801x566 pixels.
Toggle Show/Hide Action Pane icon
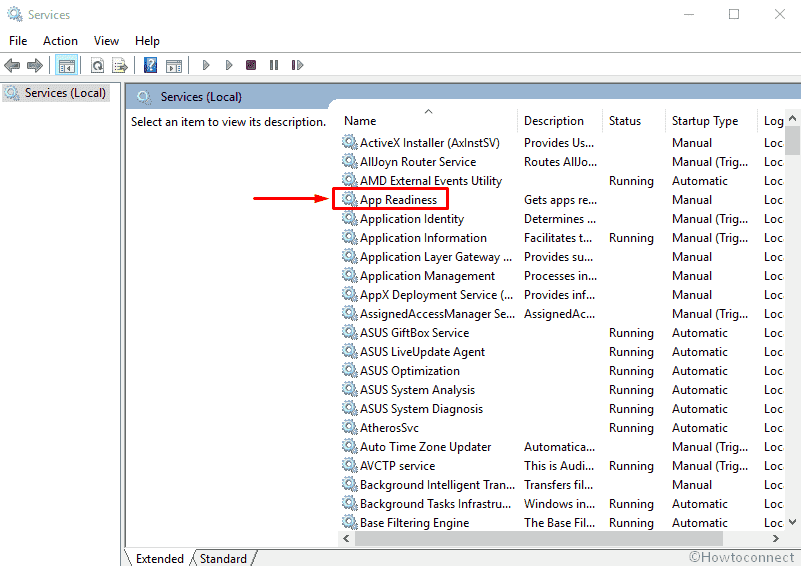coord(174,65)
